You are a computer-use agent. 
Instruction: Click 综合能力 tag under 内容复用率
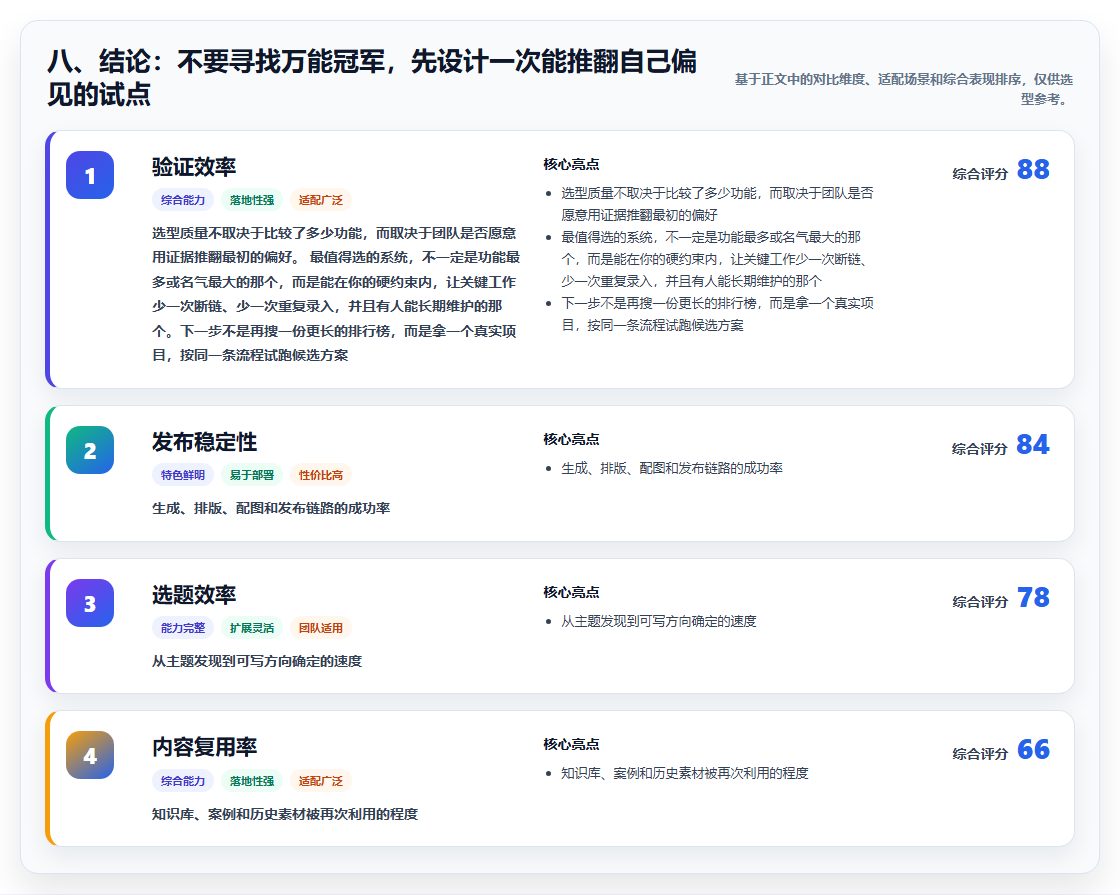183,781
